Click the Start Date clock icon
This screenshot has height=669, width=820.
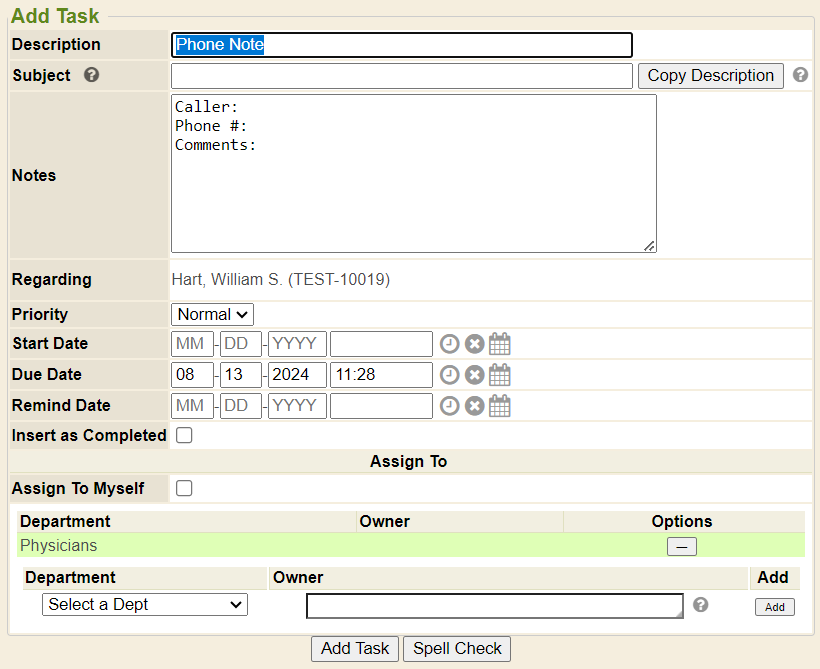[450, 345]
